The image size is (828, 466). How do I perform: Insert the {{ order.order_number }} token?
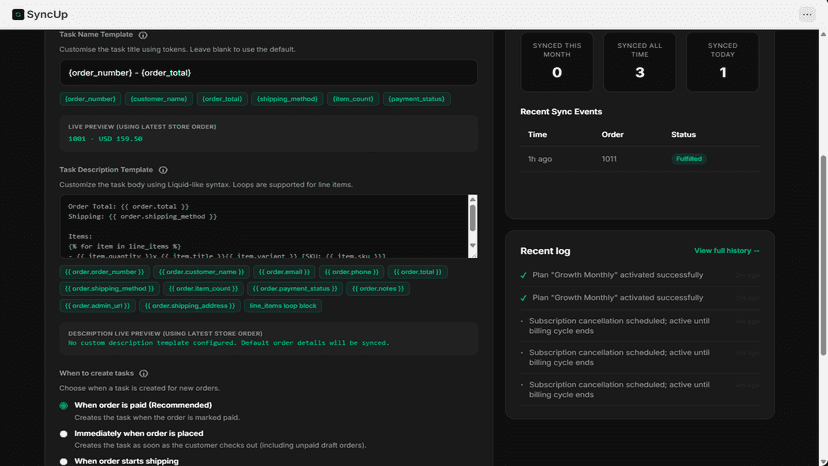tap(104, 272)
